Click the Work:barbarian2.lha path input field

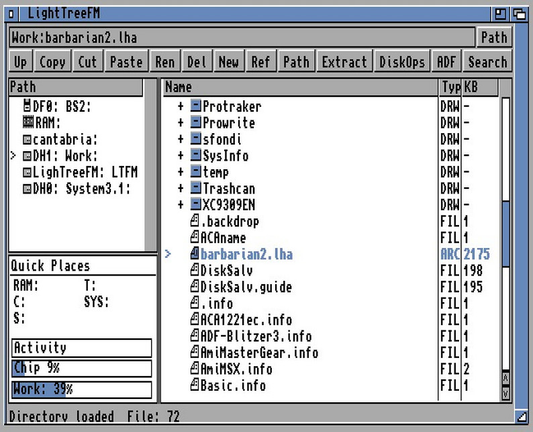click(x=242, y=37)
